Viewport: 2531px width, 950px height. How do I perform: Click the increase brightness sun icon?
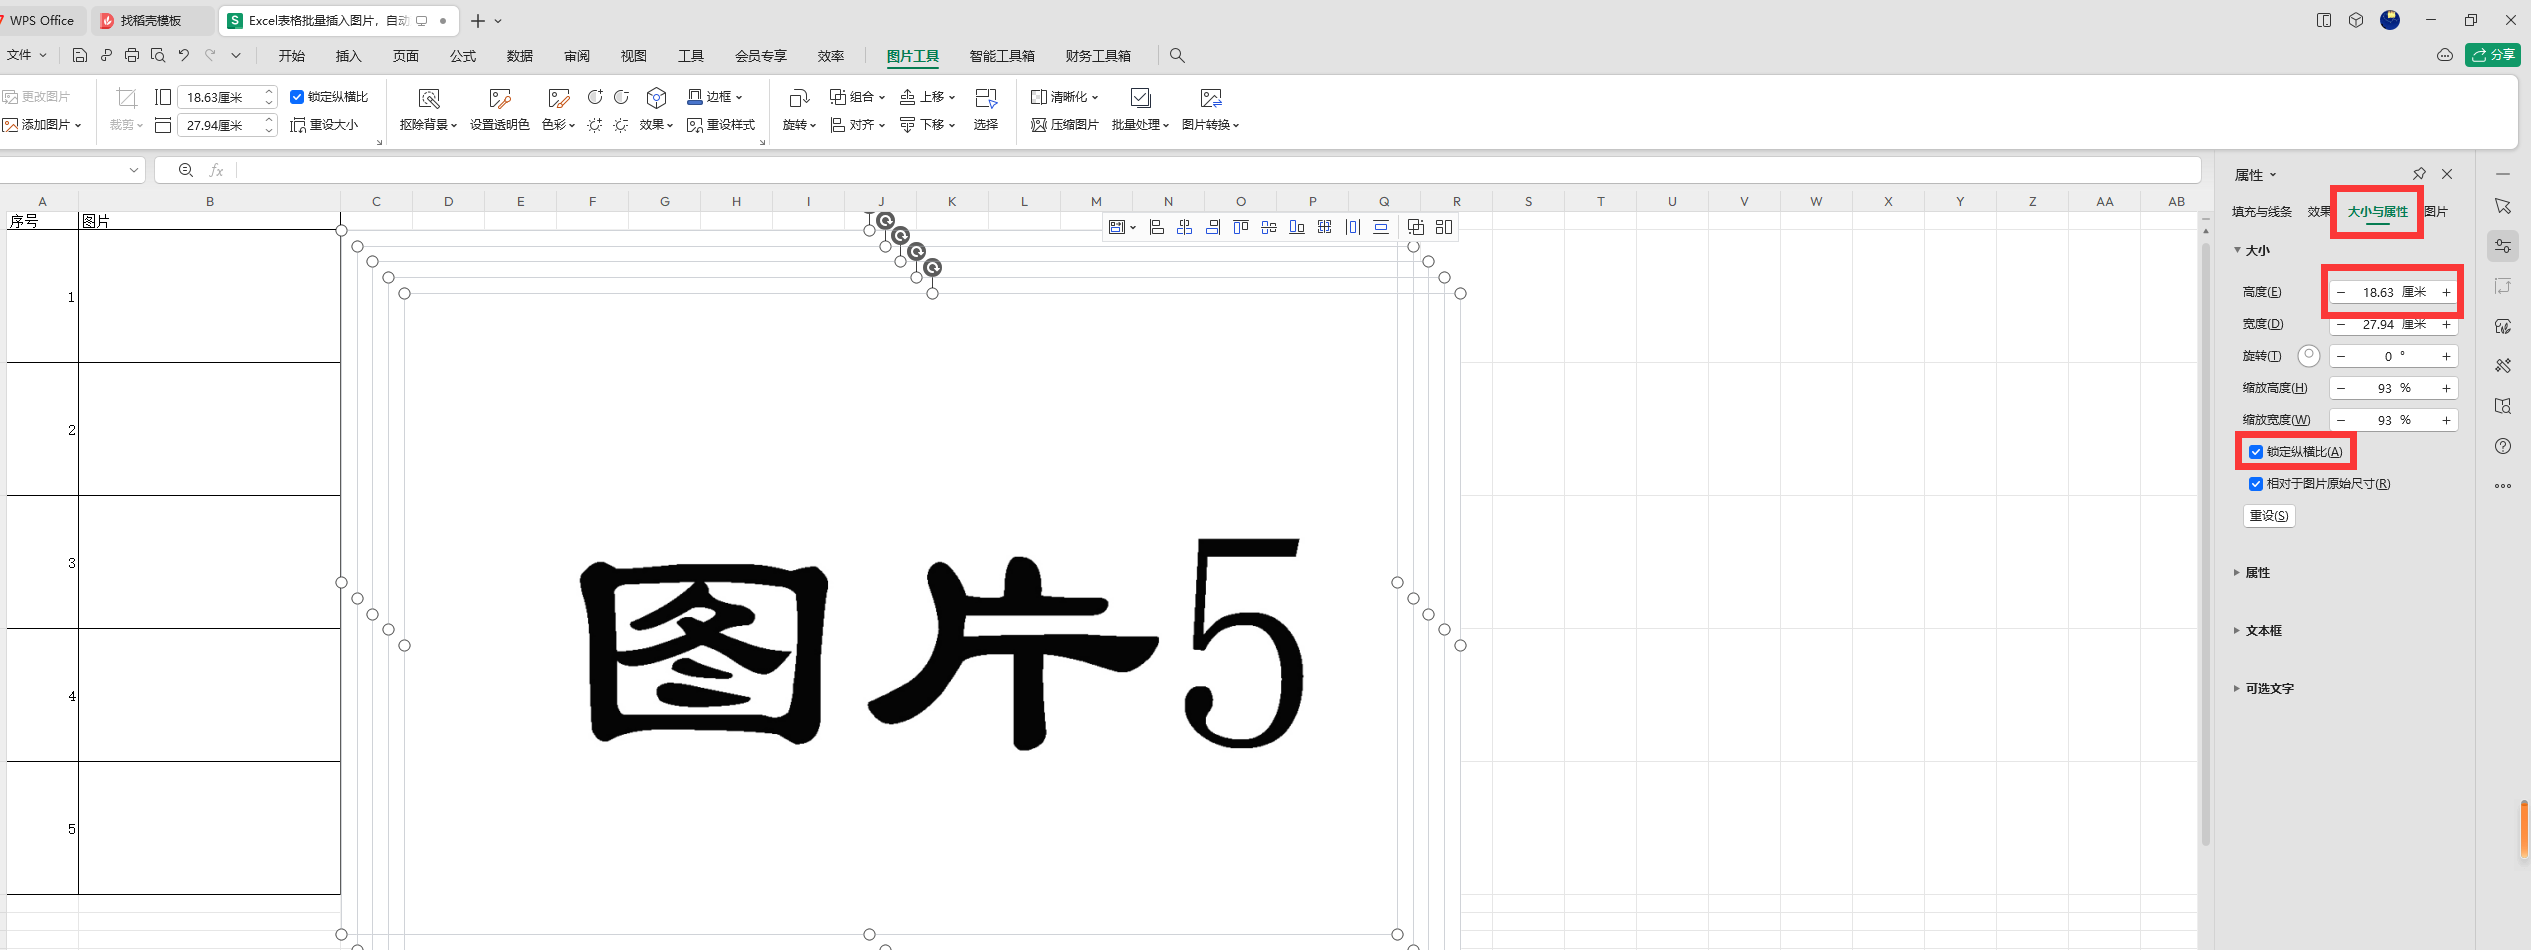tap(595, 125)
